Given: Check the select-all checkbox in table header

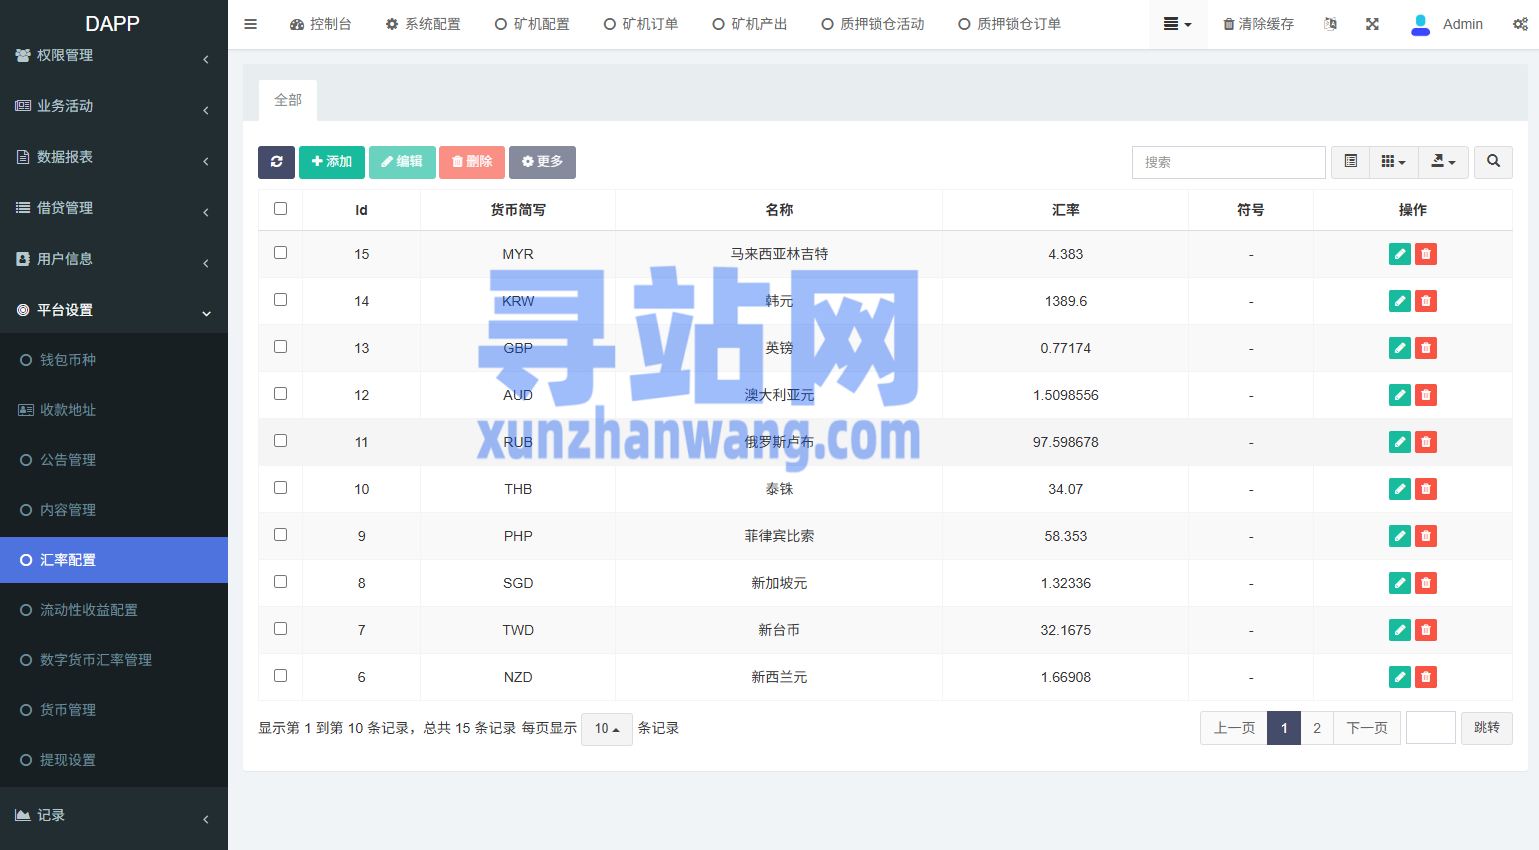Looking at the screenshot, I should point(280,209).
